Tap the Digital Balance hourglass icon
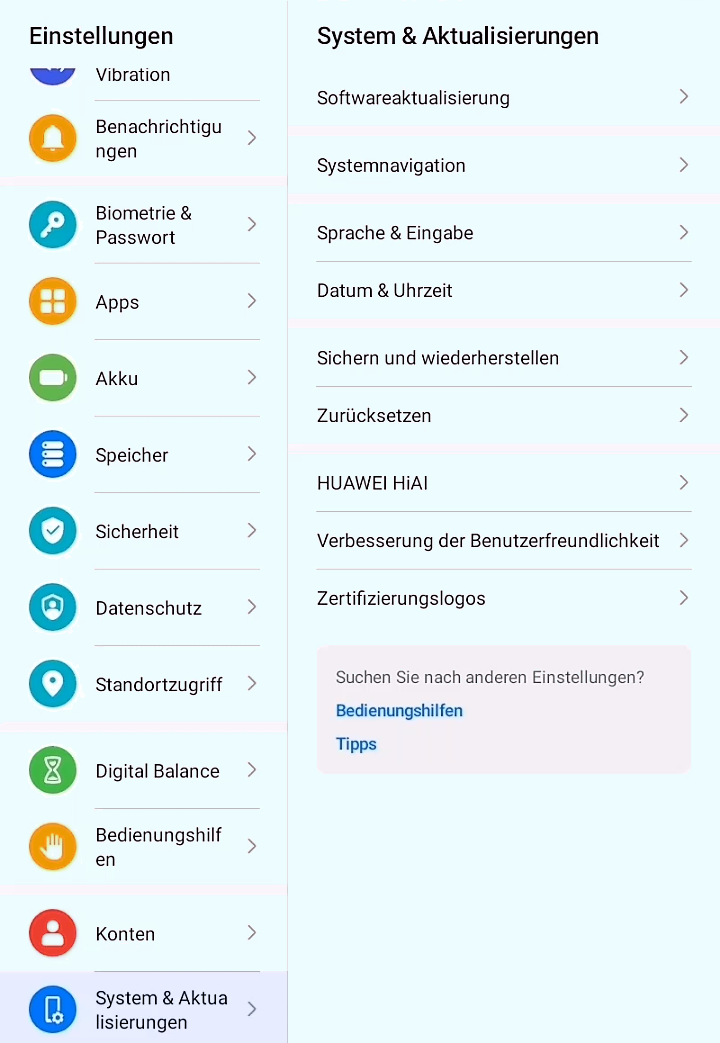720x1043 pixels. pyautogui.click(x=53, y=770)
